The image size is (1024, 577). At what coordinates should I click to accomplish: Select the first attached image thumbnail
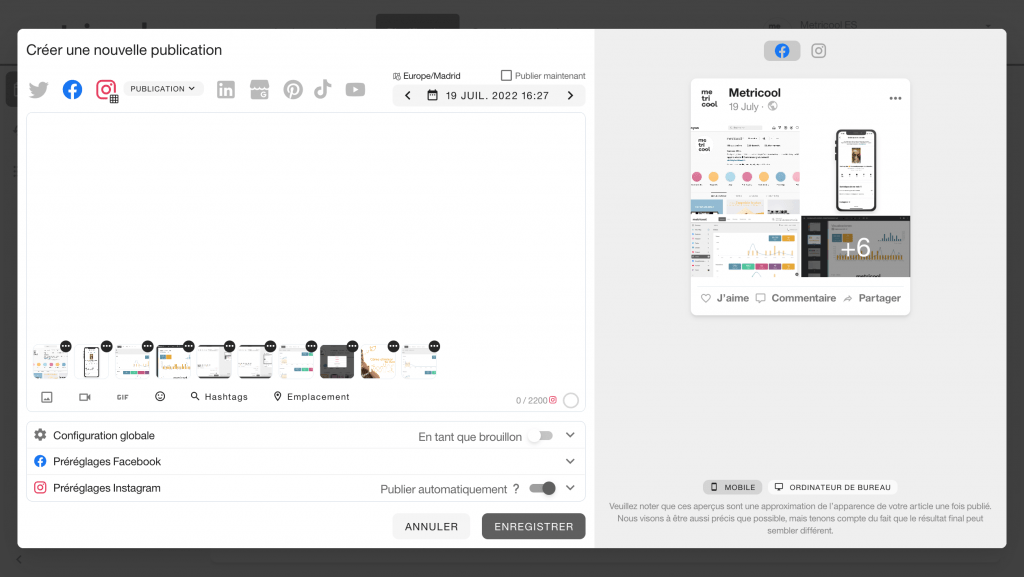click(x=50, y=362)
